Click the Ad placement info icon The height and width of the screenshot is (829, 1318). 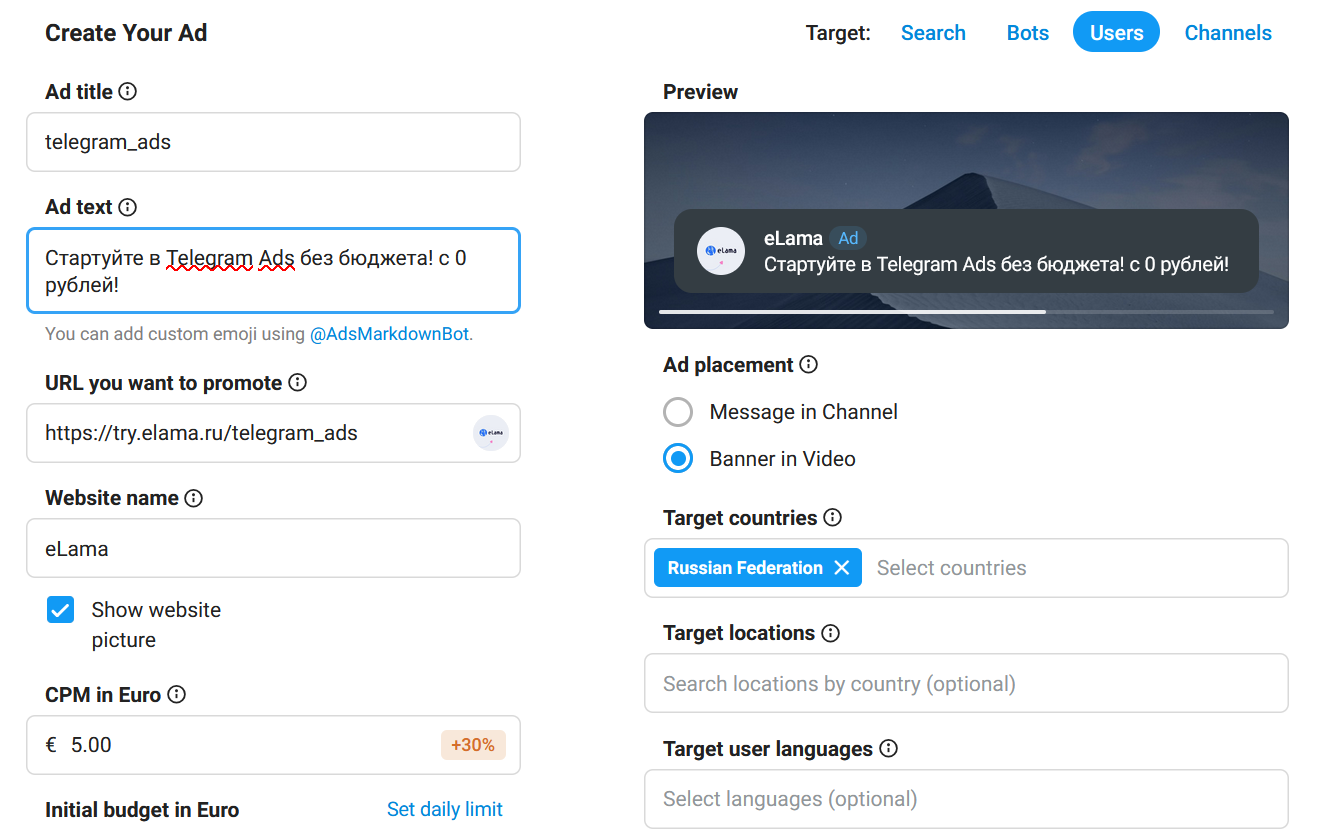click(808, 365)
